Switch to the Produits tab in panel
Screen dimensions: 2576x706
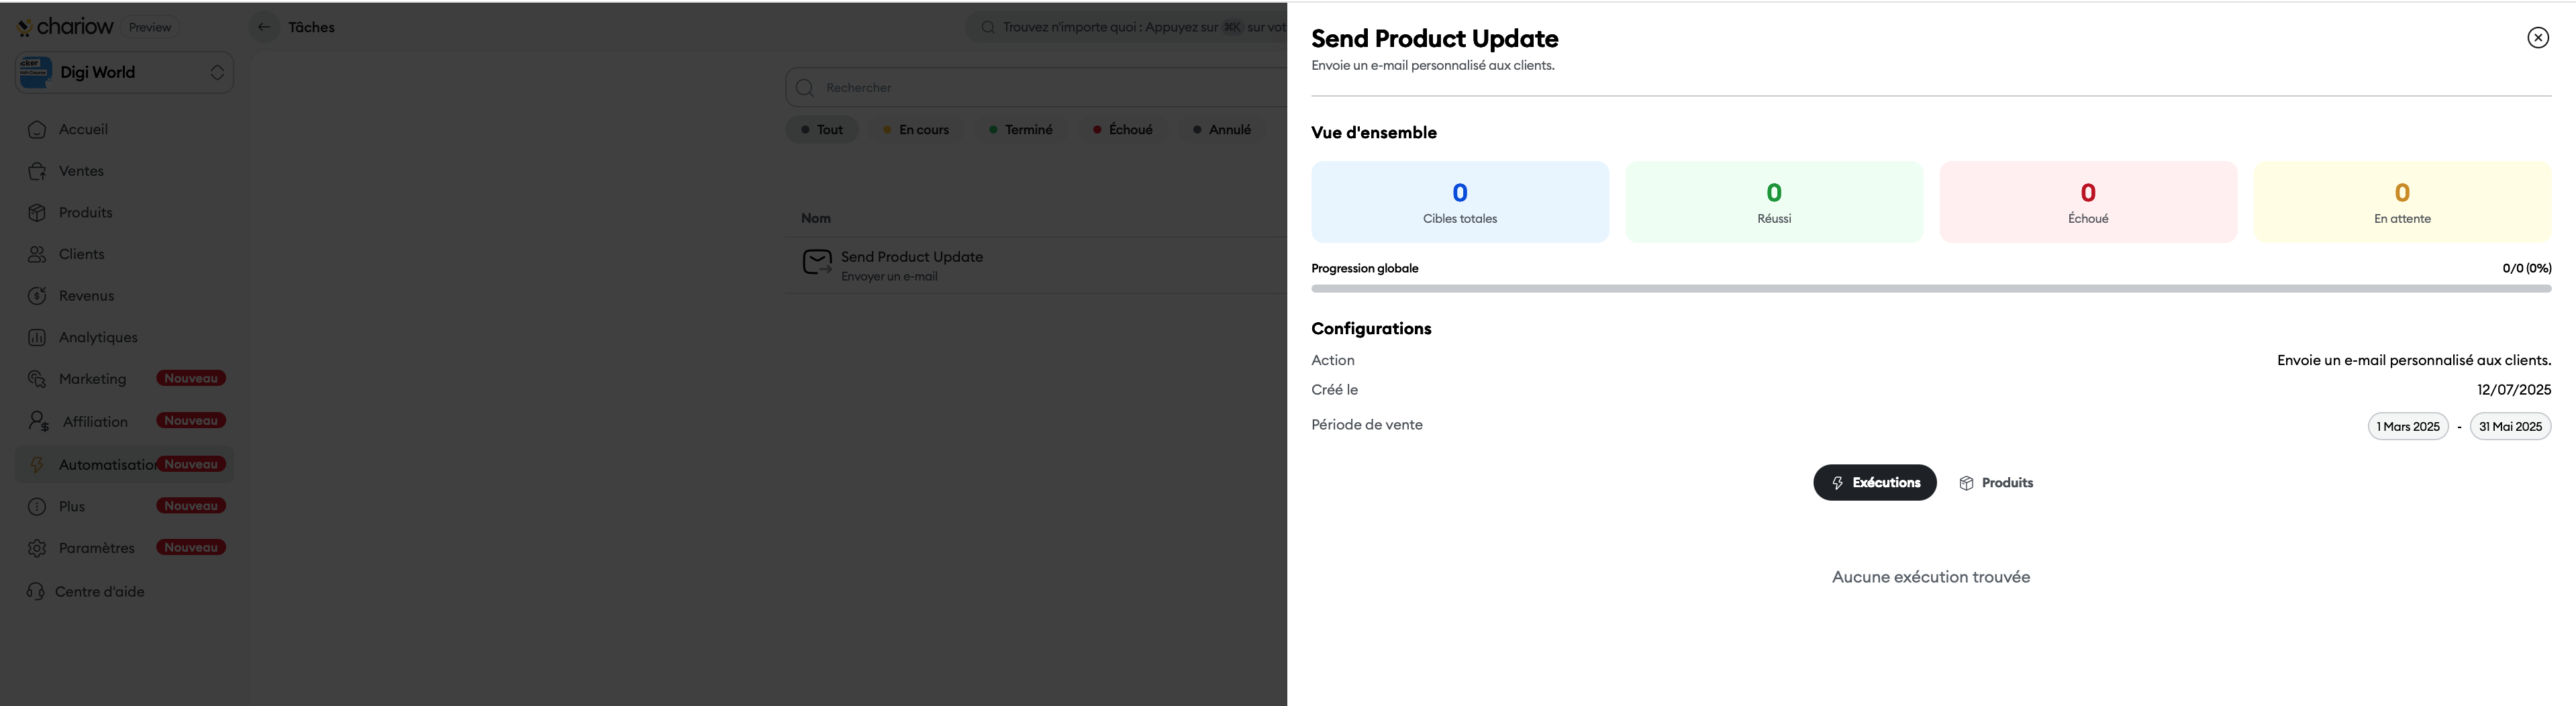tap(1995, 483)
